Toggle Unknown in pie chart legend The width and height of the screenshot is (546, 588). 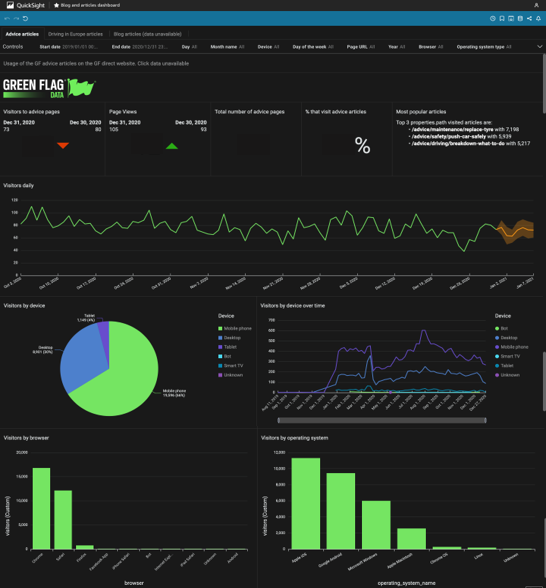pos(231,375)
